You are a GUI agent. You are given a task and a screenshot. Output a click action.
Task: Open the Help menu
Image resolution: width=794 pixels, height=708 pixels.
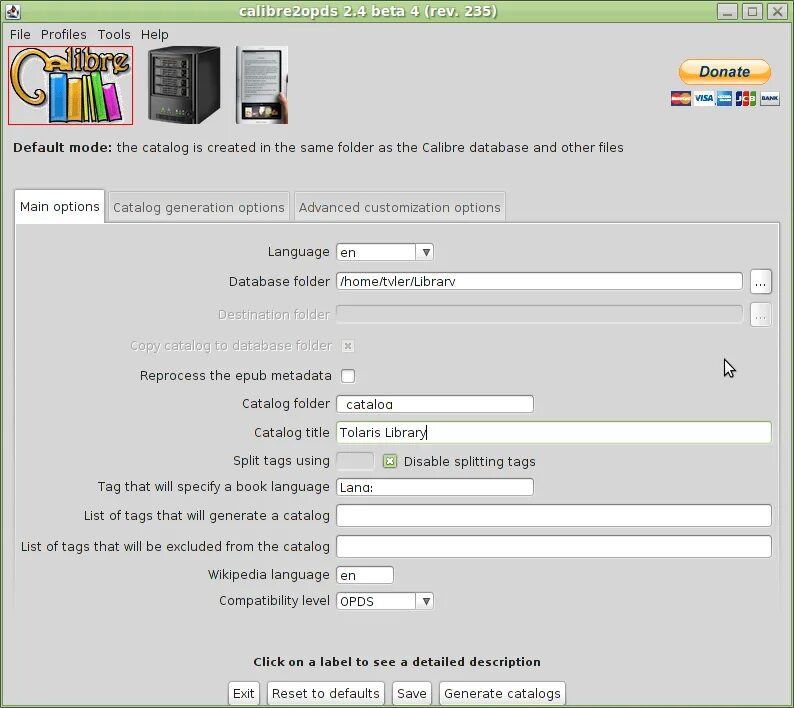coord(154,34)
